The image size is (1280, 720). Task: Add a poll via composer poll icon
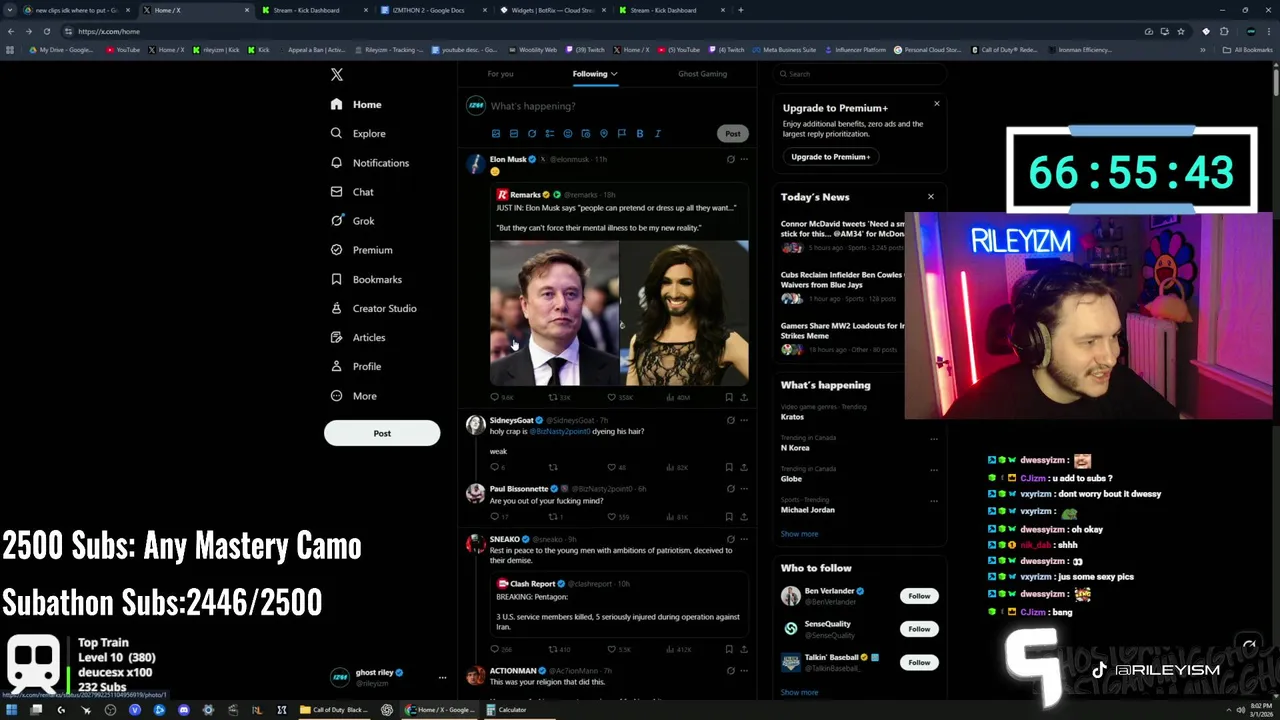[550, 133]
